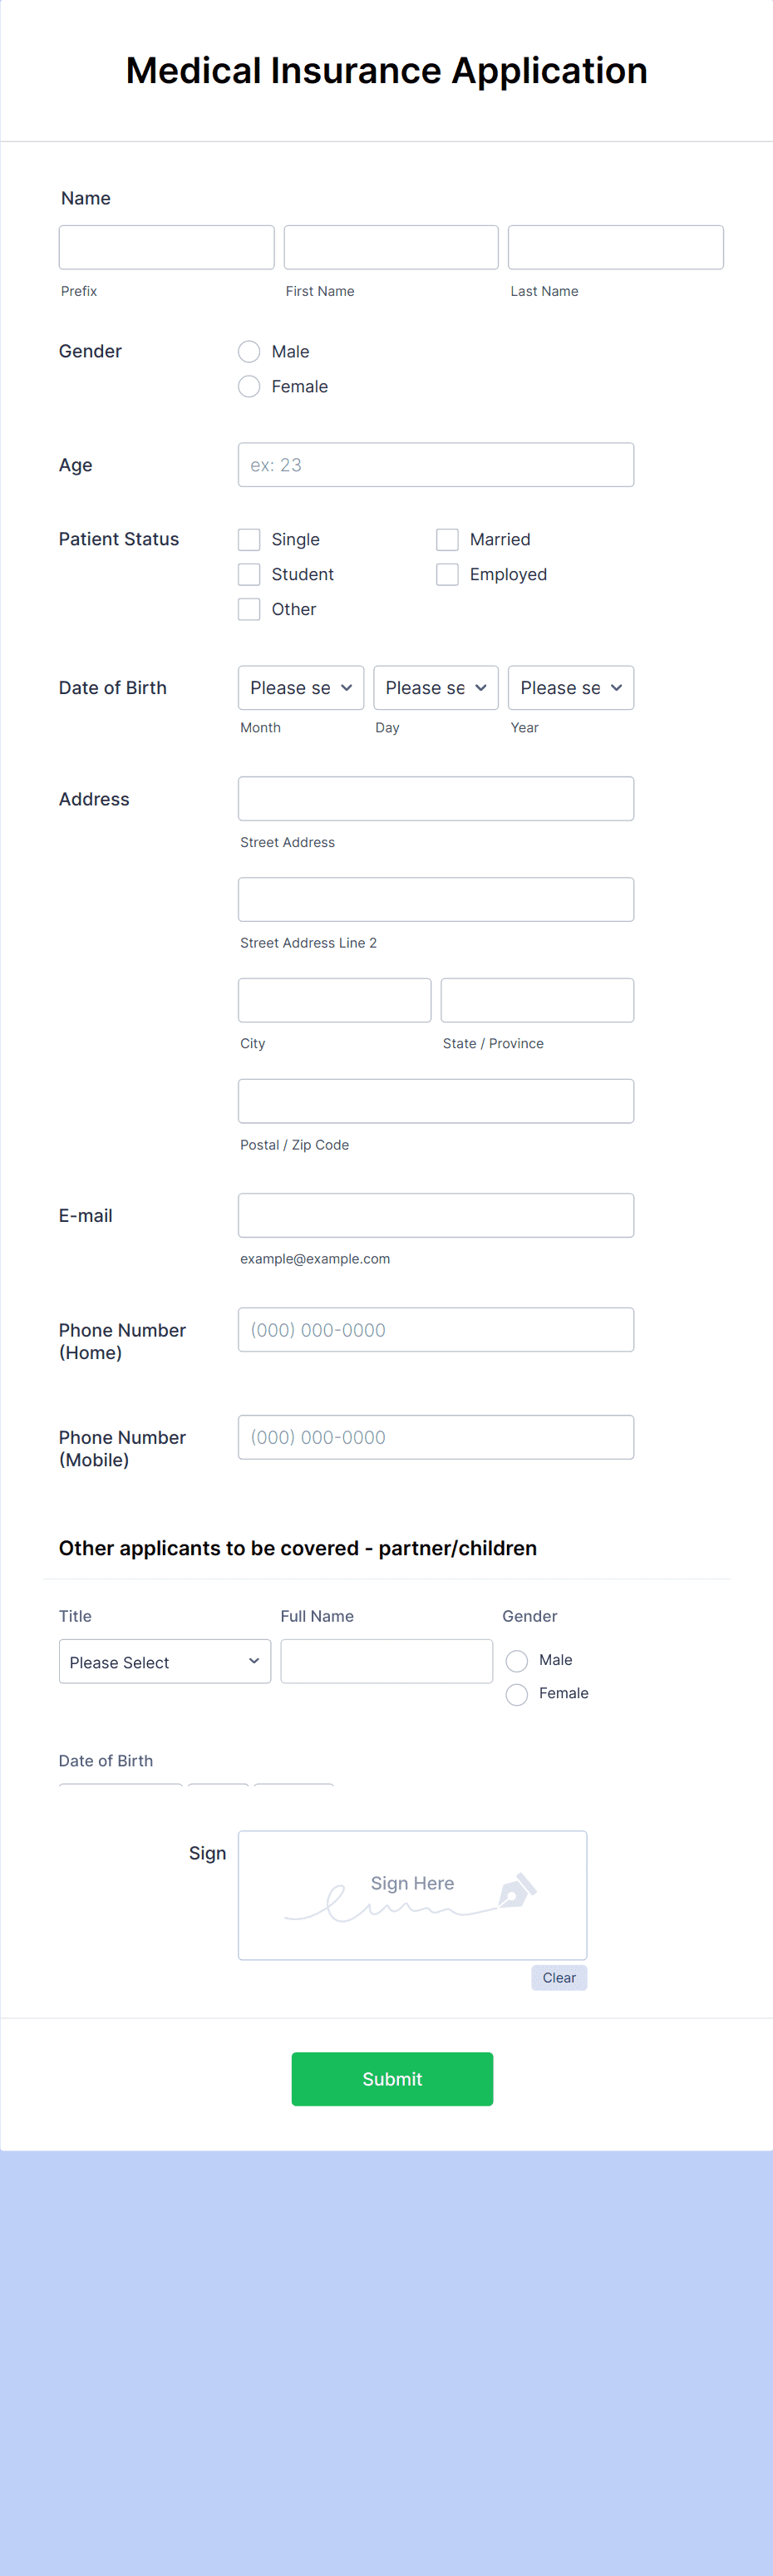Expand the birth Year dropdown
The height and width of the screenshot is (2576, 773).
tap(570, 687)
